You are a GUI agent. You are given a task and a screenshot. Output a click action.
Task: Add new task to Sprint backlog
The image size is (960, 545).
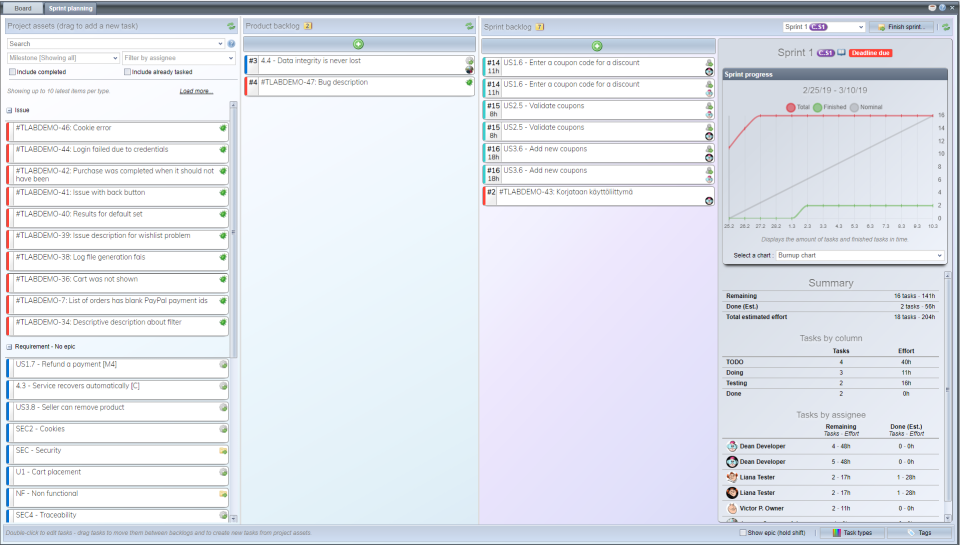tap(597, 46)
